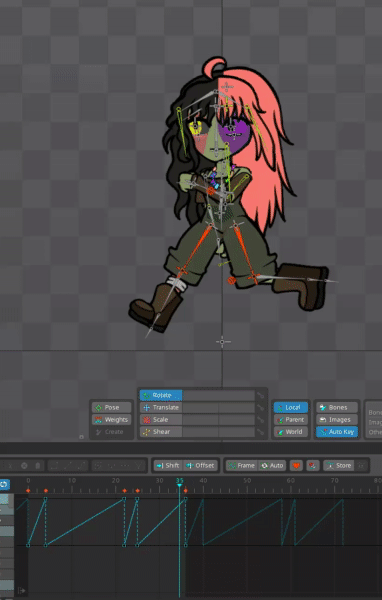The width and height of the screenshot is (382, 600).
Task: Set axes mode to World
Action: click(x=291, y=432)
